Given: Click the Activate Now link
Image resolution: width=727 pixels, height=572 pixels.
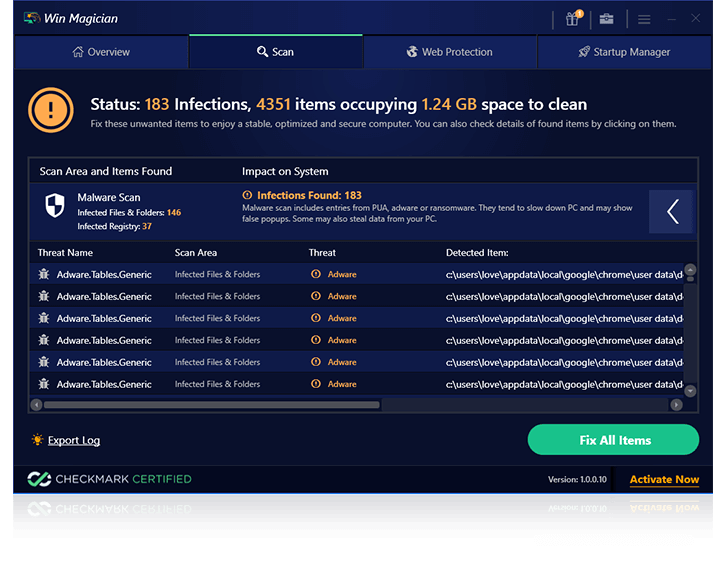Looking at the screenshot, I should [664, 480].
